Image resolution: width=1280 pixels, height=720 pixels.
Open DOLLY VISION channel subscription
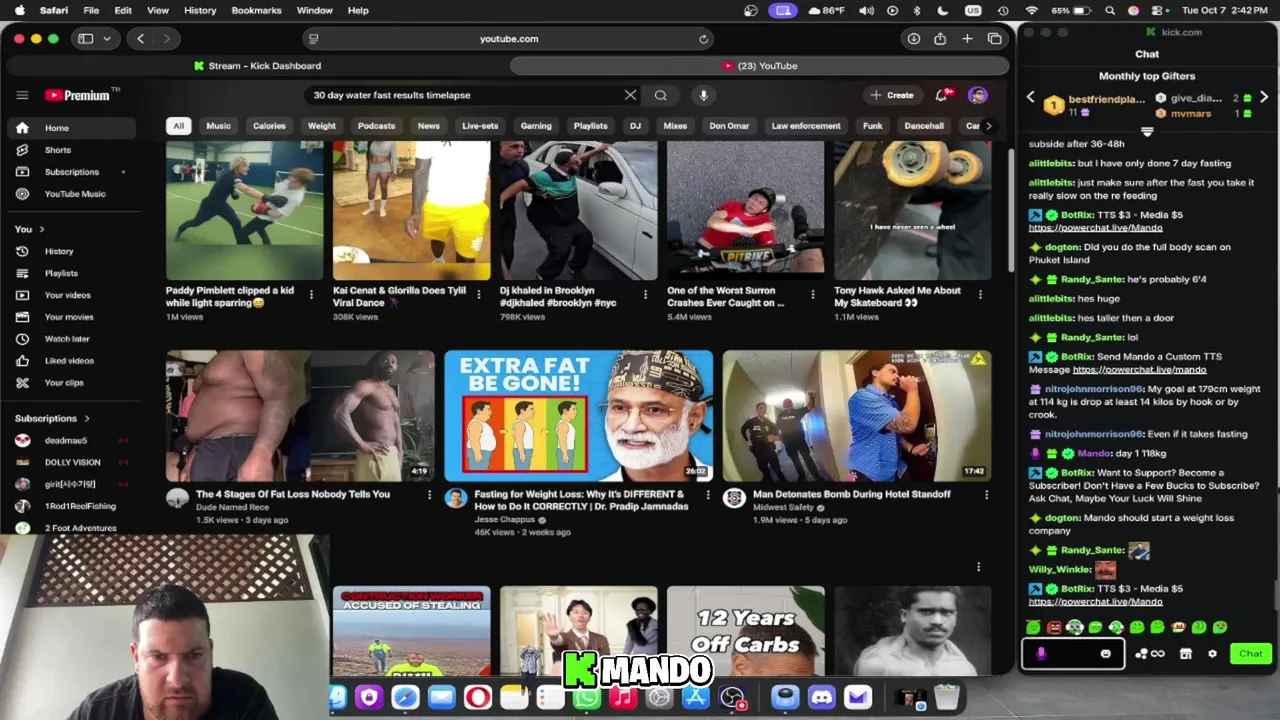(70, 462)
